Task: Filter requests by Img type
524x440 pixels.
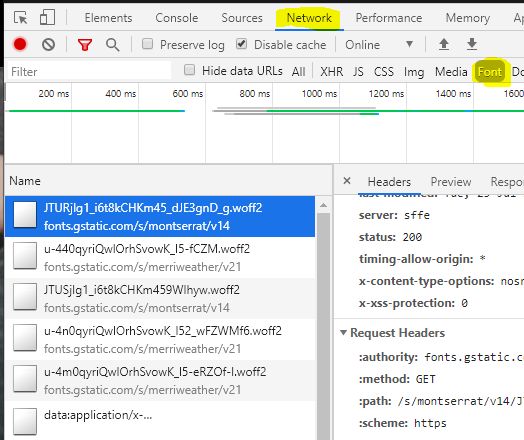Action: click(414, 72)
